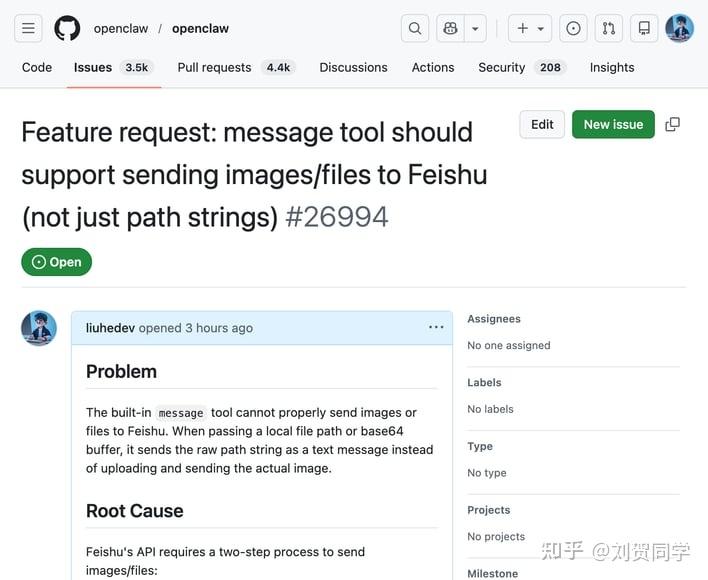Viewport: 708px width, 580px height.
Task: Click the '3 hours ago' timestamp
Action: [219, 328]
